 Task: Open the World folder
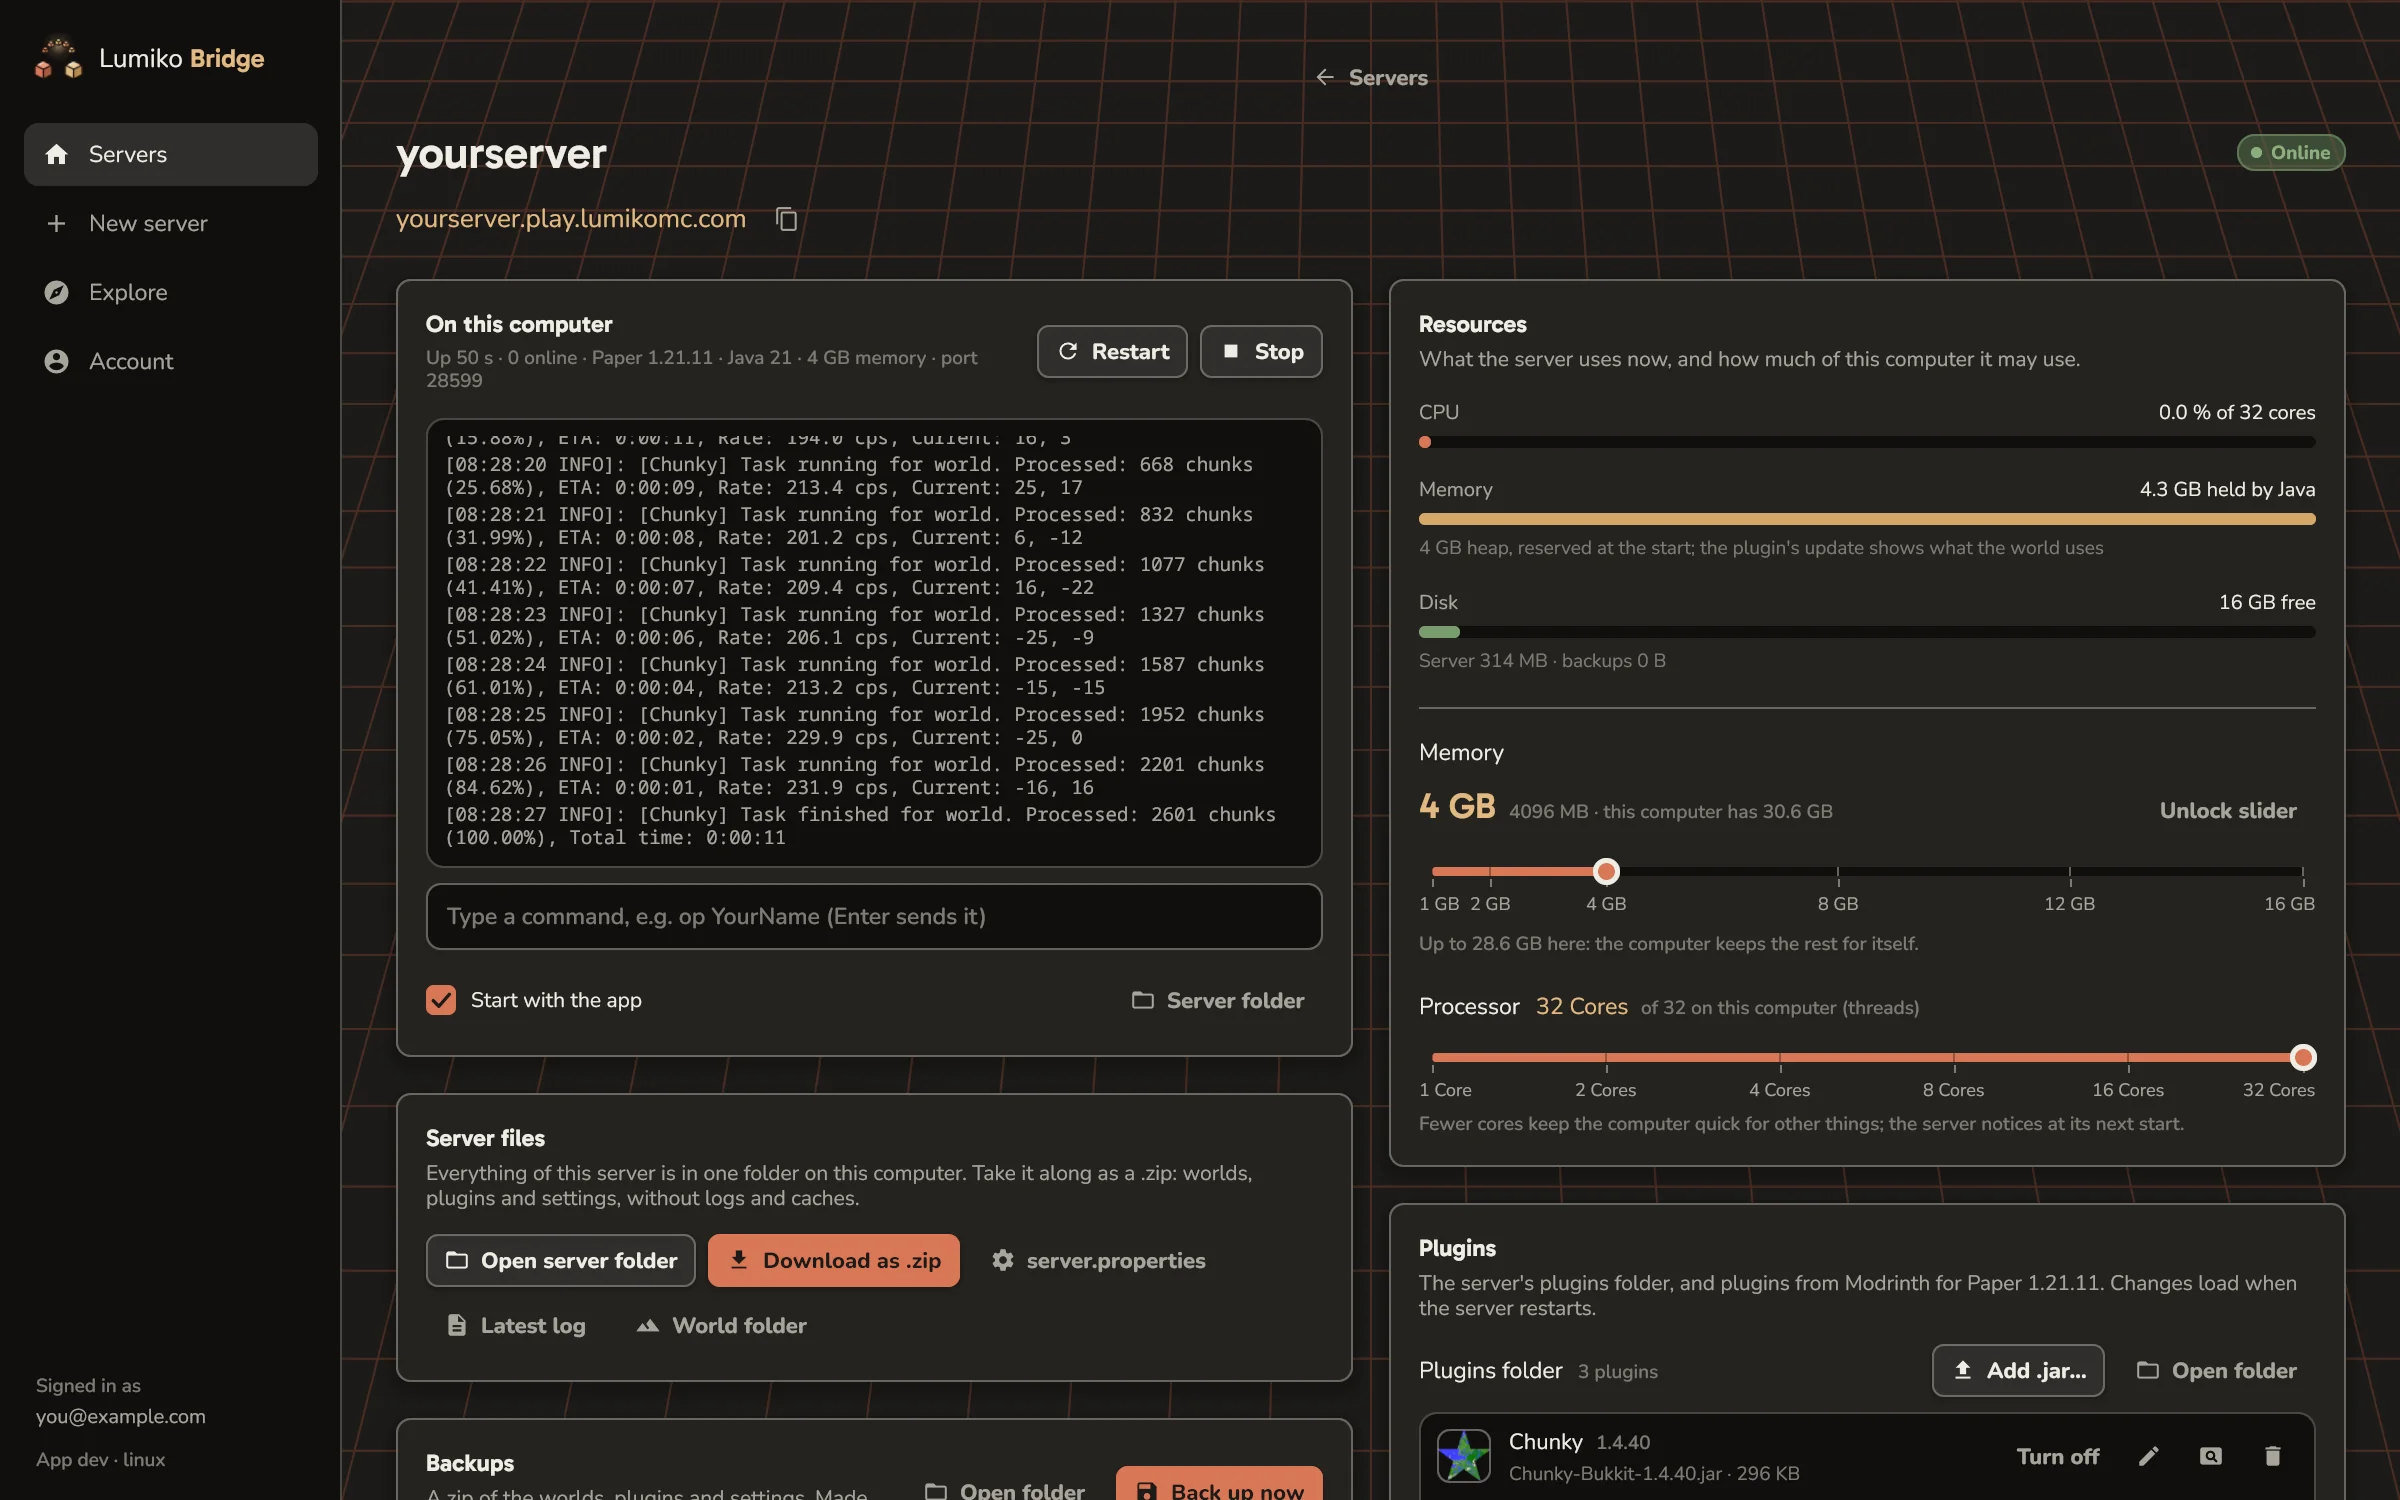click(x=721, y=1325)
